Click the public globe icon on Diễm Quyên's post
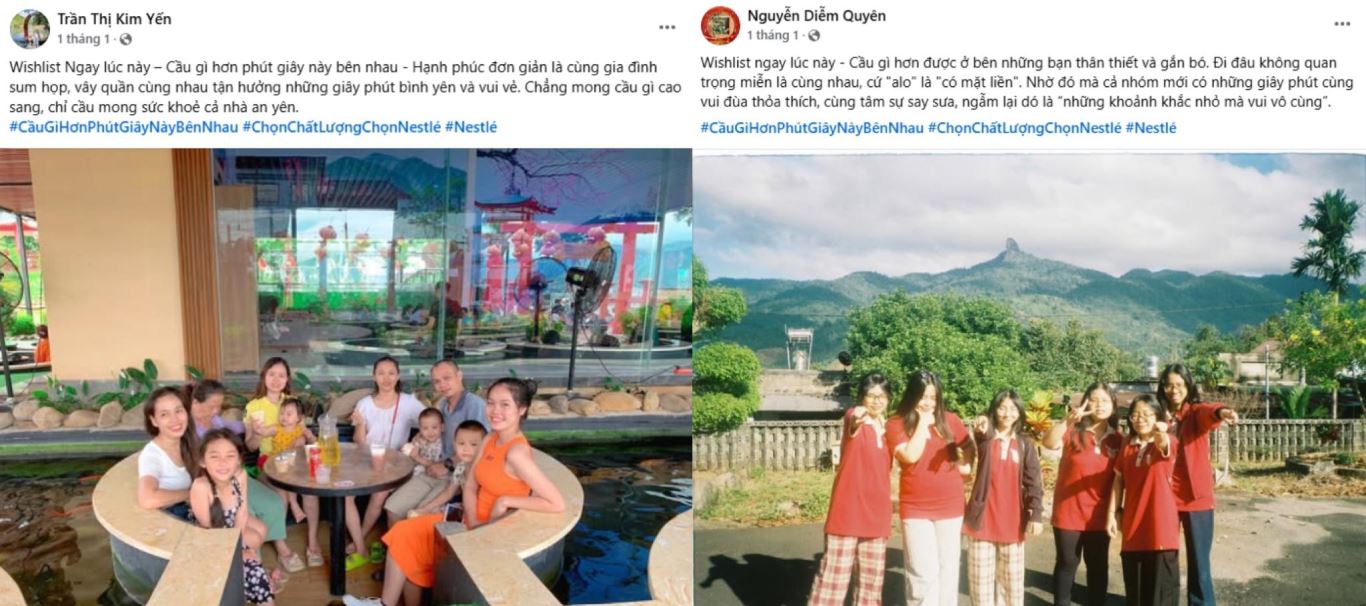 coord(815,36)
